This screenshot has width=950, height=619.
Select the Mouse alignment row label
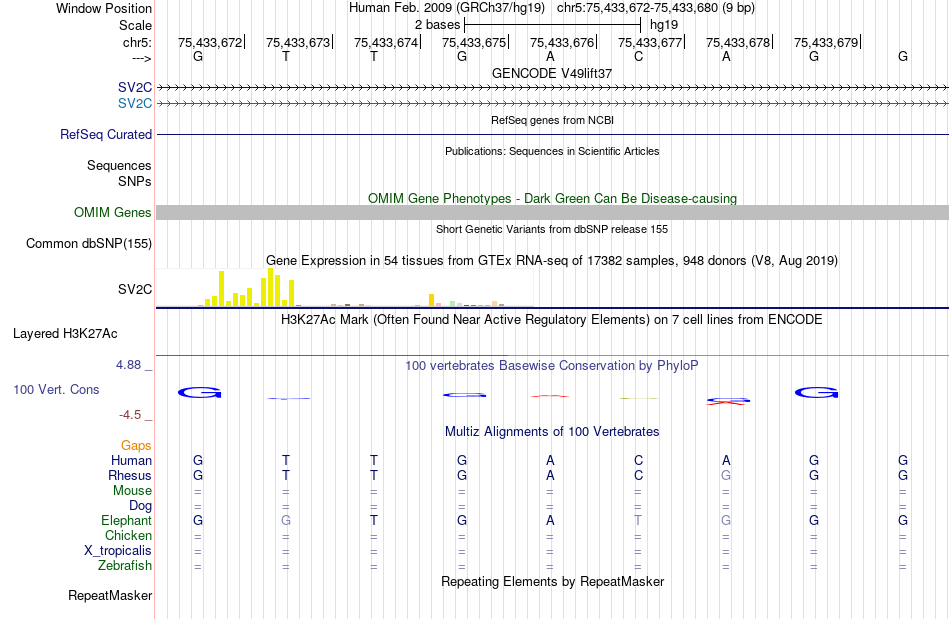pyautogui.click(x=132, y=491)
